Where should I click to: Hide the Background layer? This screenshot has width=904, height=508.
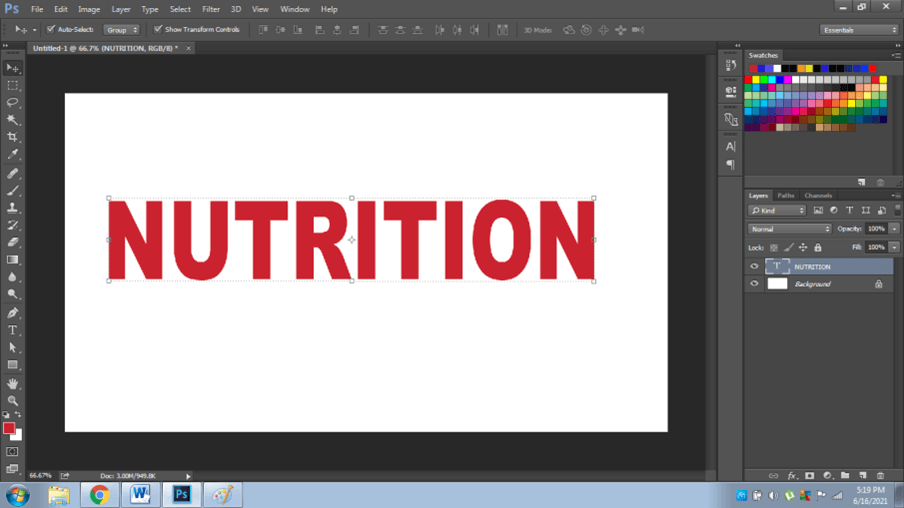(x=754, y=284)
